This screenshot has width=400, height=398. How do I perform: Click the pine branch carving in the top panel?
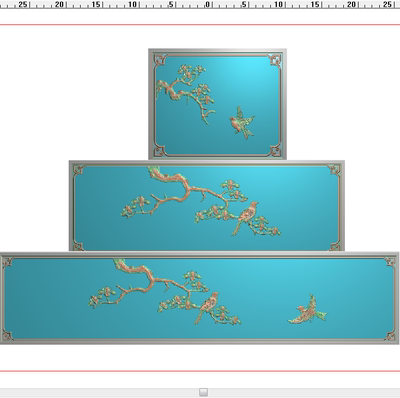point(186,93)
